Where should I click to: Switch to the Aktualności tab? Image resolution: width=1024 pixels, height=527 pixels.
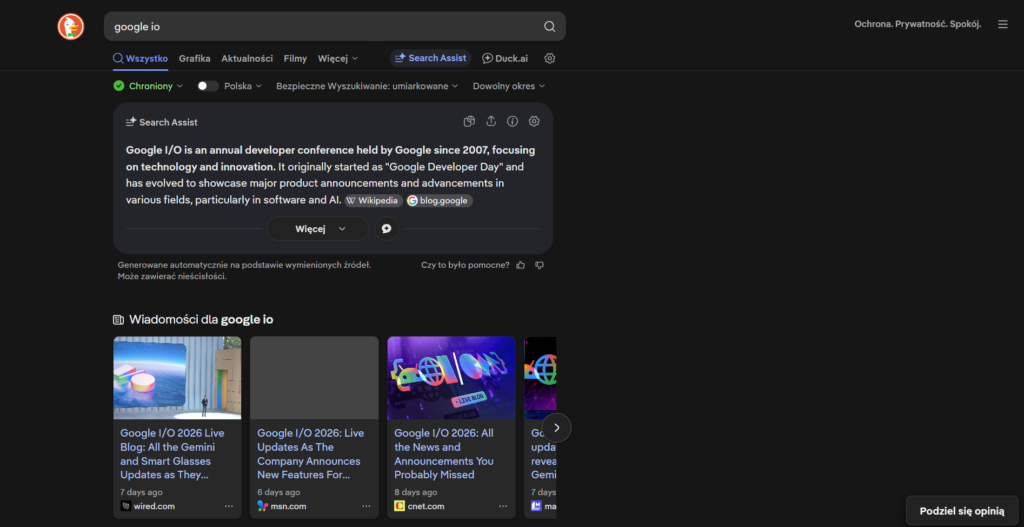247,58
